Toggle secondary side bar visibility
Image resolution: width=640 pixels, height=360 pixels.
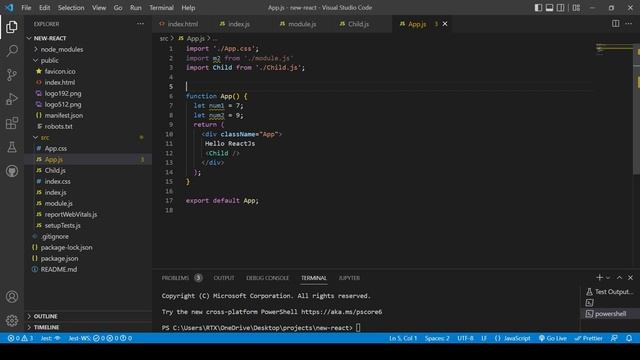tap(560, 8)
